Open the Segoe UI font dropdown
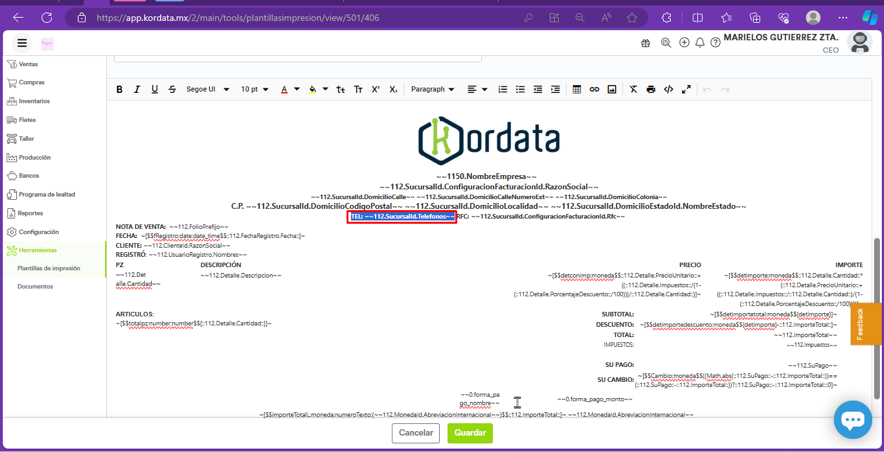The width and height of the screenshot is (884, 452). click(x=207, y=90)
